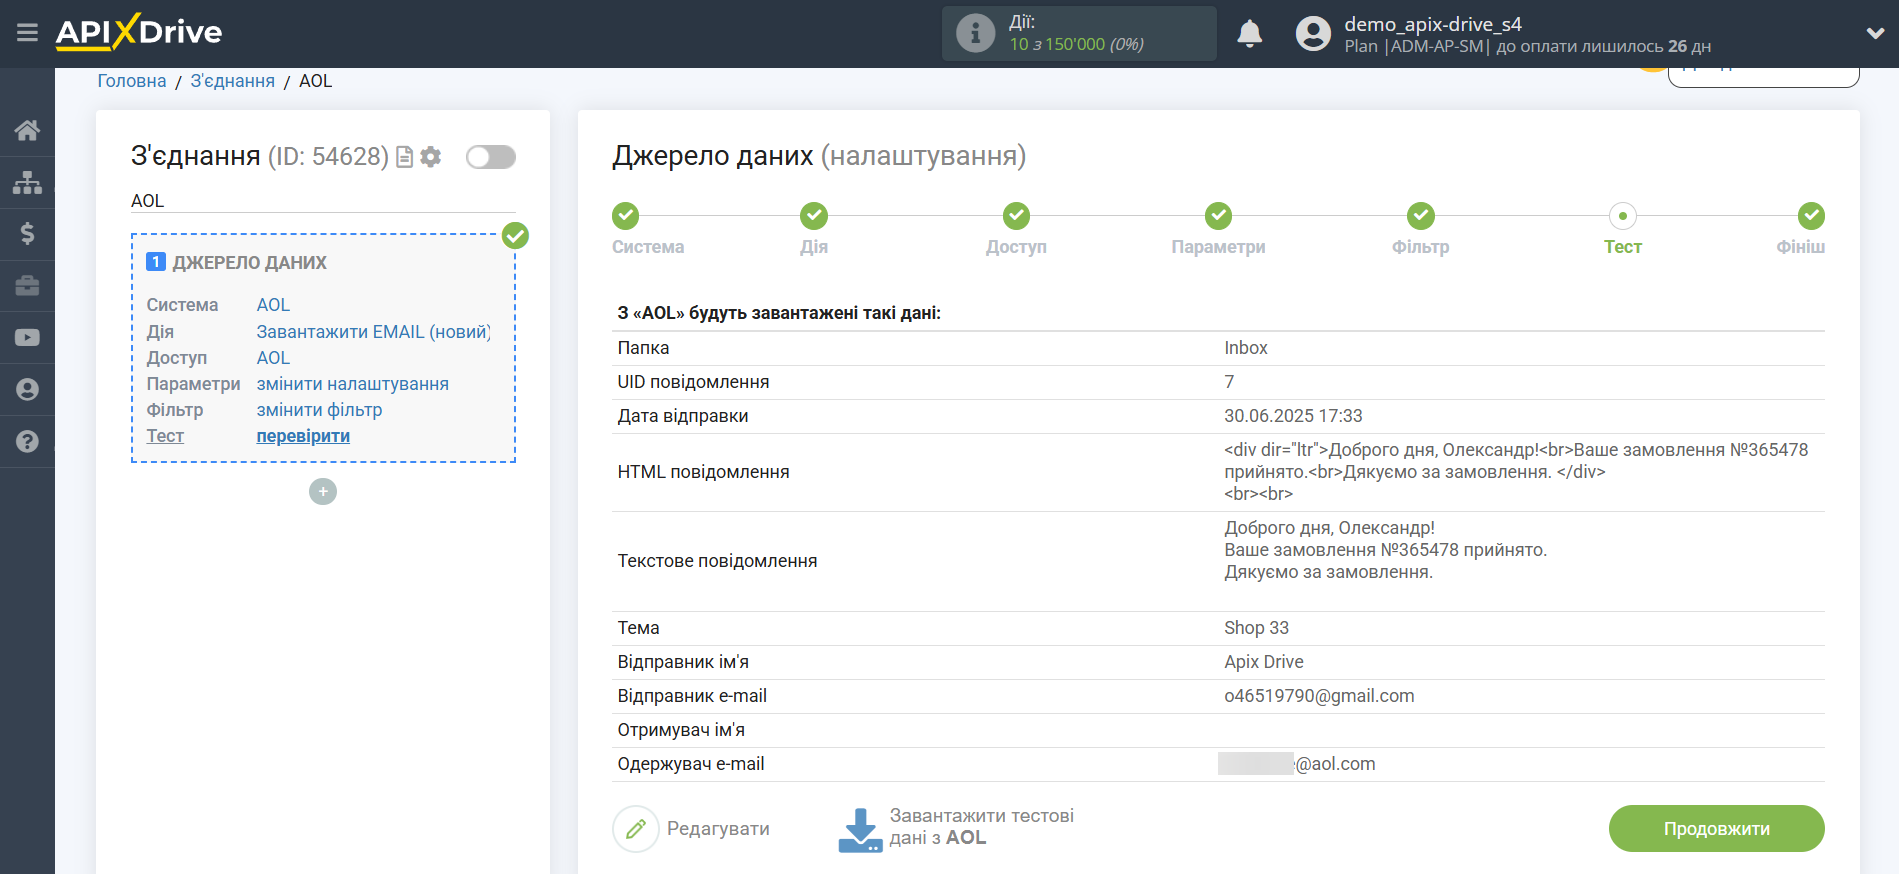Click the demo_apix-drive_s4 username
Image resolution: width=1899 pixels, height=874 pixels.
pyautogui.click(x=1432, y=24)
